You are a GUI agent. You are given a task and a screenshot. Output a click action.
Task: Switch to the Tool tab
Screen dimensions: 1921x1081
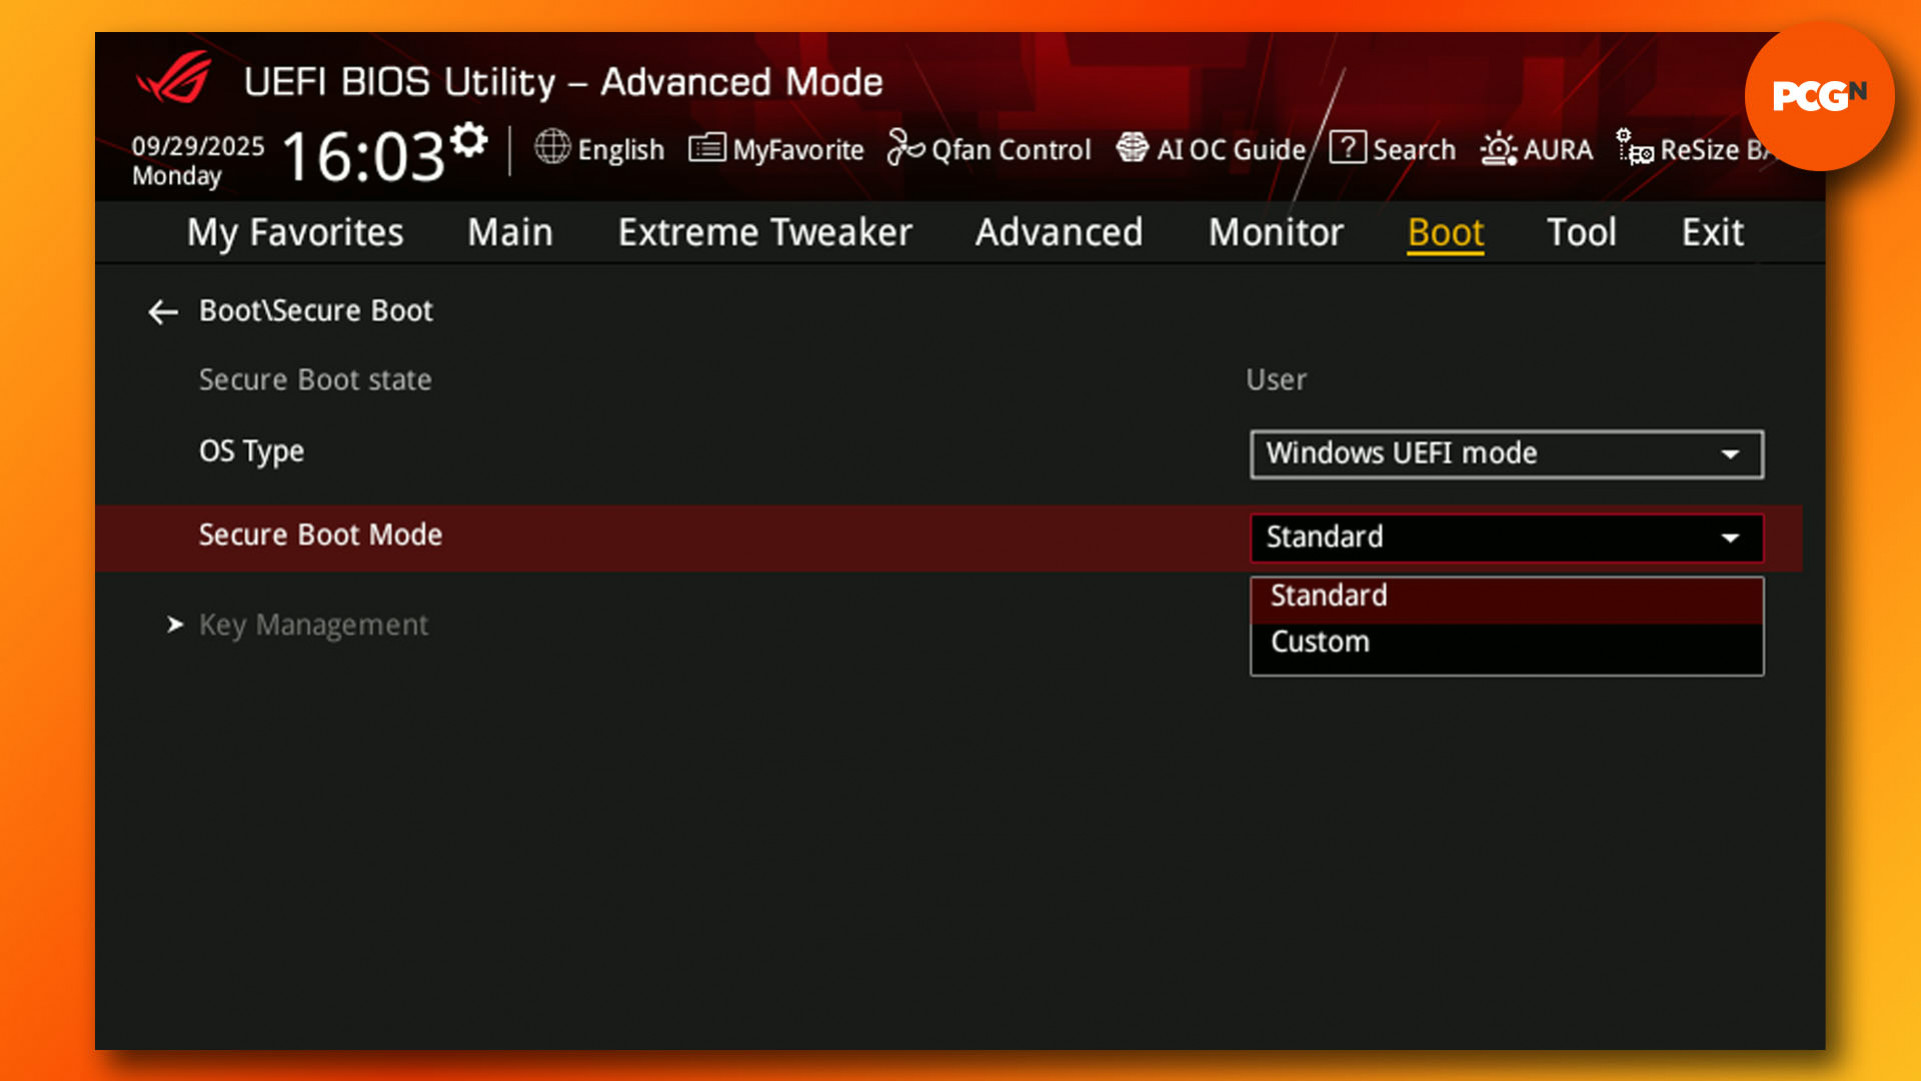(x=1581, y=233)
